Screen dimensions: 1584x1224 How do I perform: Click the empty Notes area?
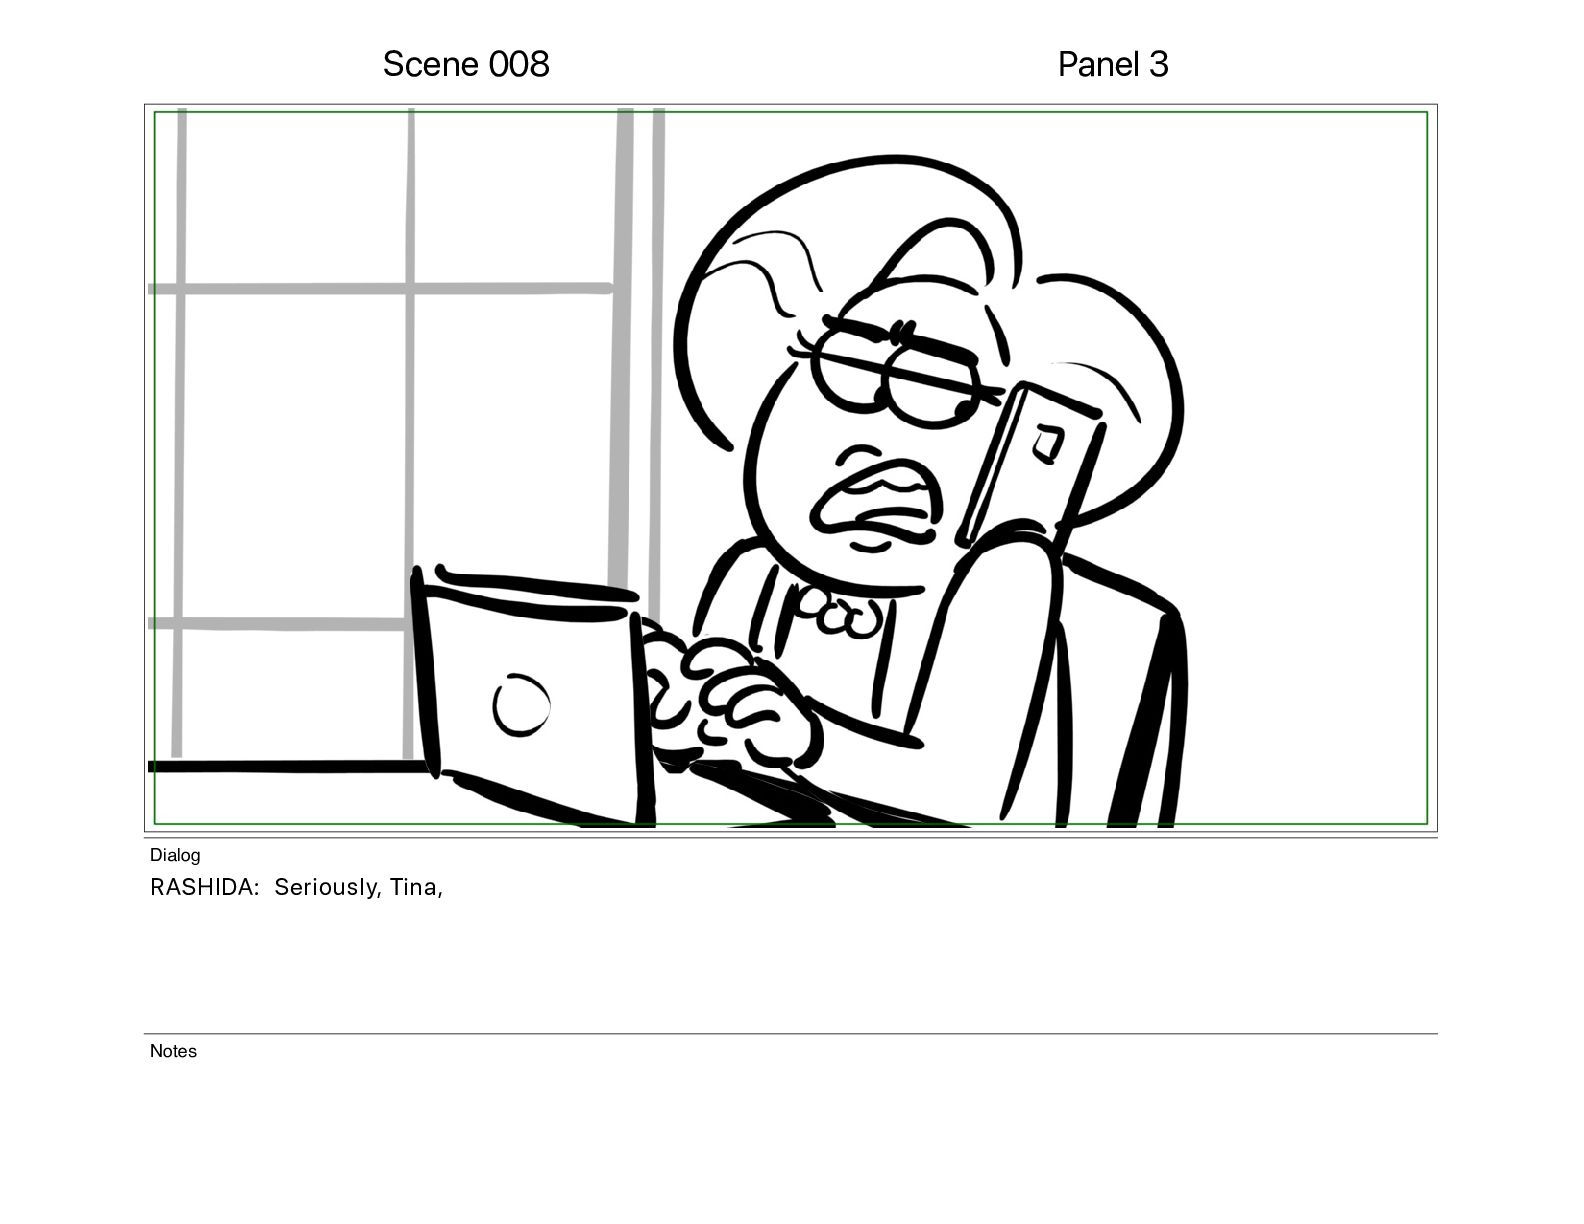(x=790, y=1130)
